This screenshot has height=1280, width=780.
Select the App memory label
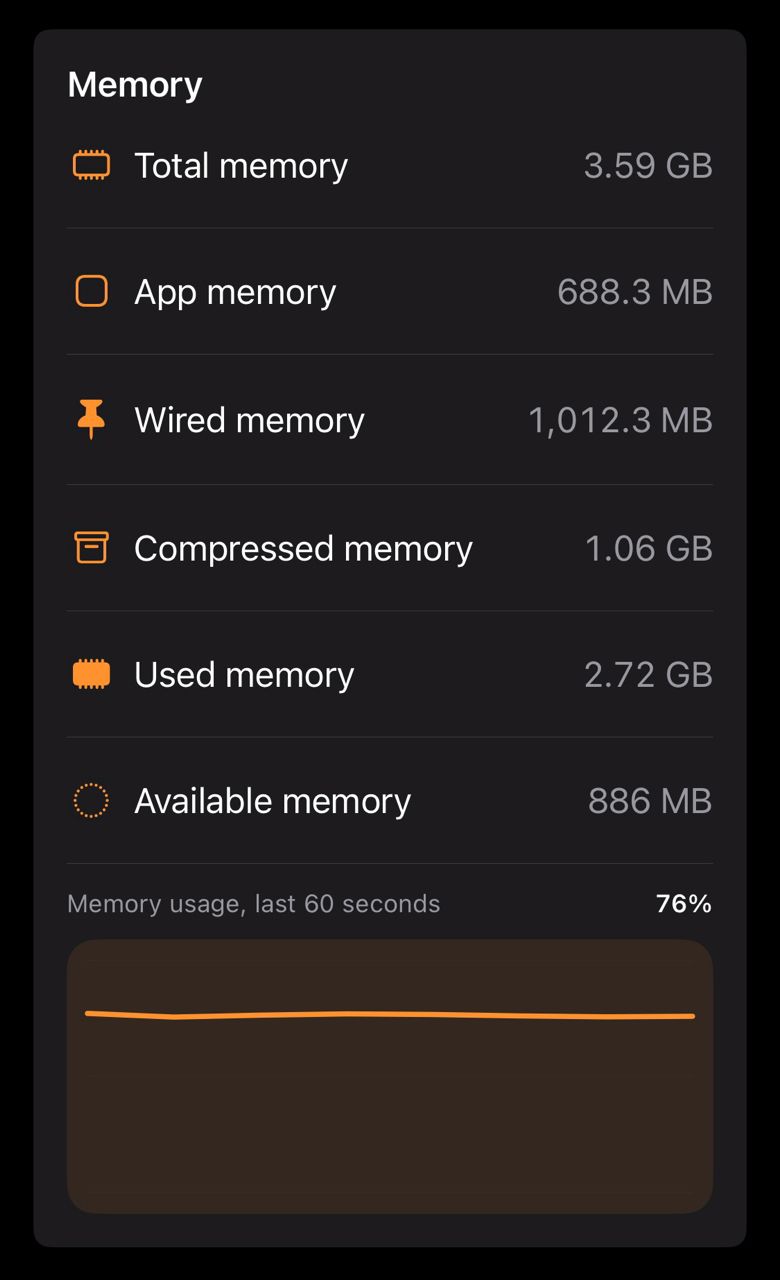tap(235, 292)
